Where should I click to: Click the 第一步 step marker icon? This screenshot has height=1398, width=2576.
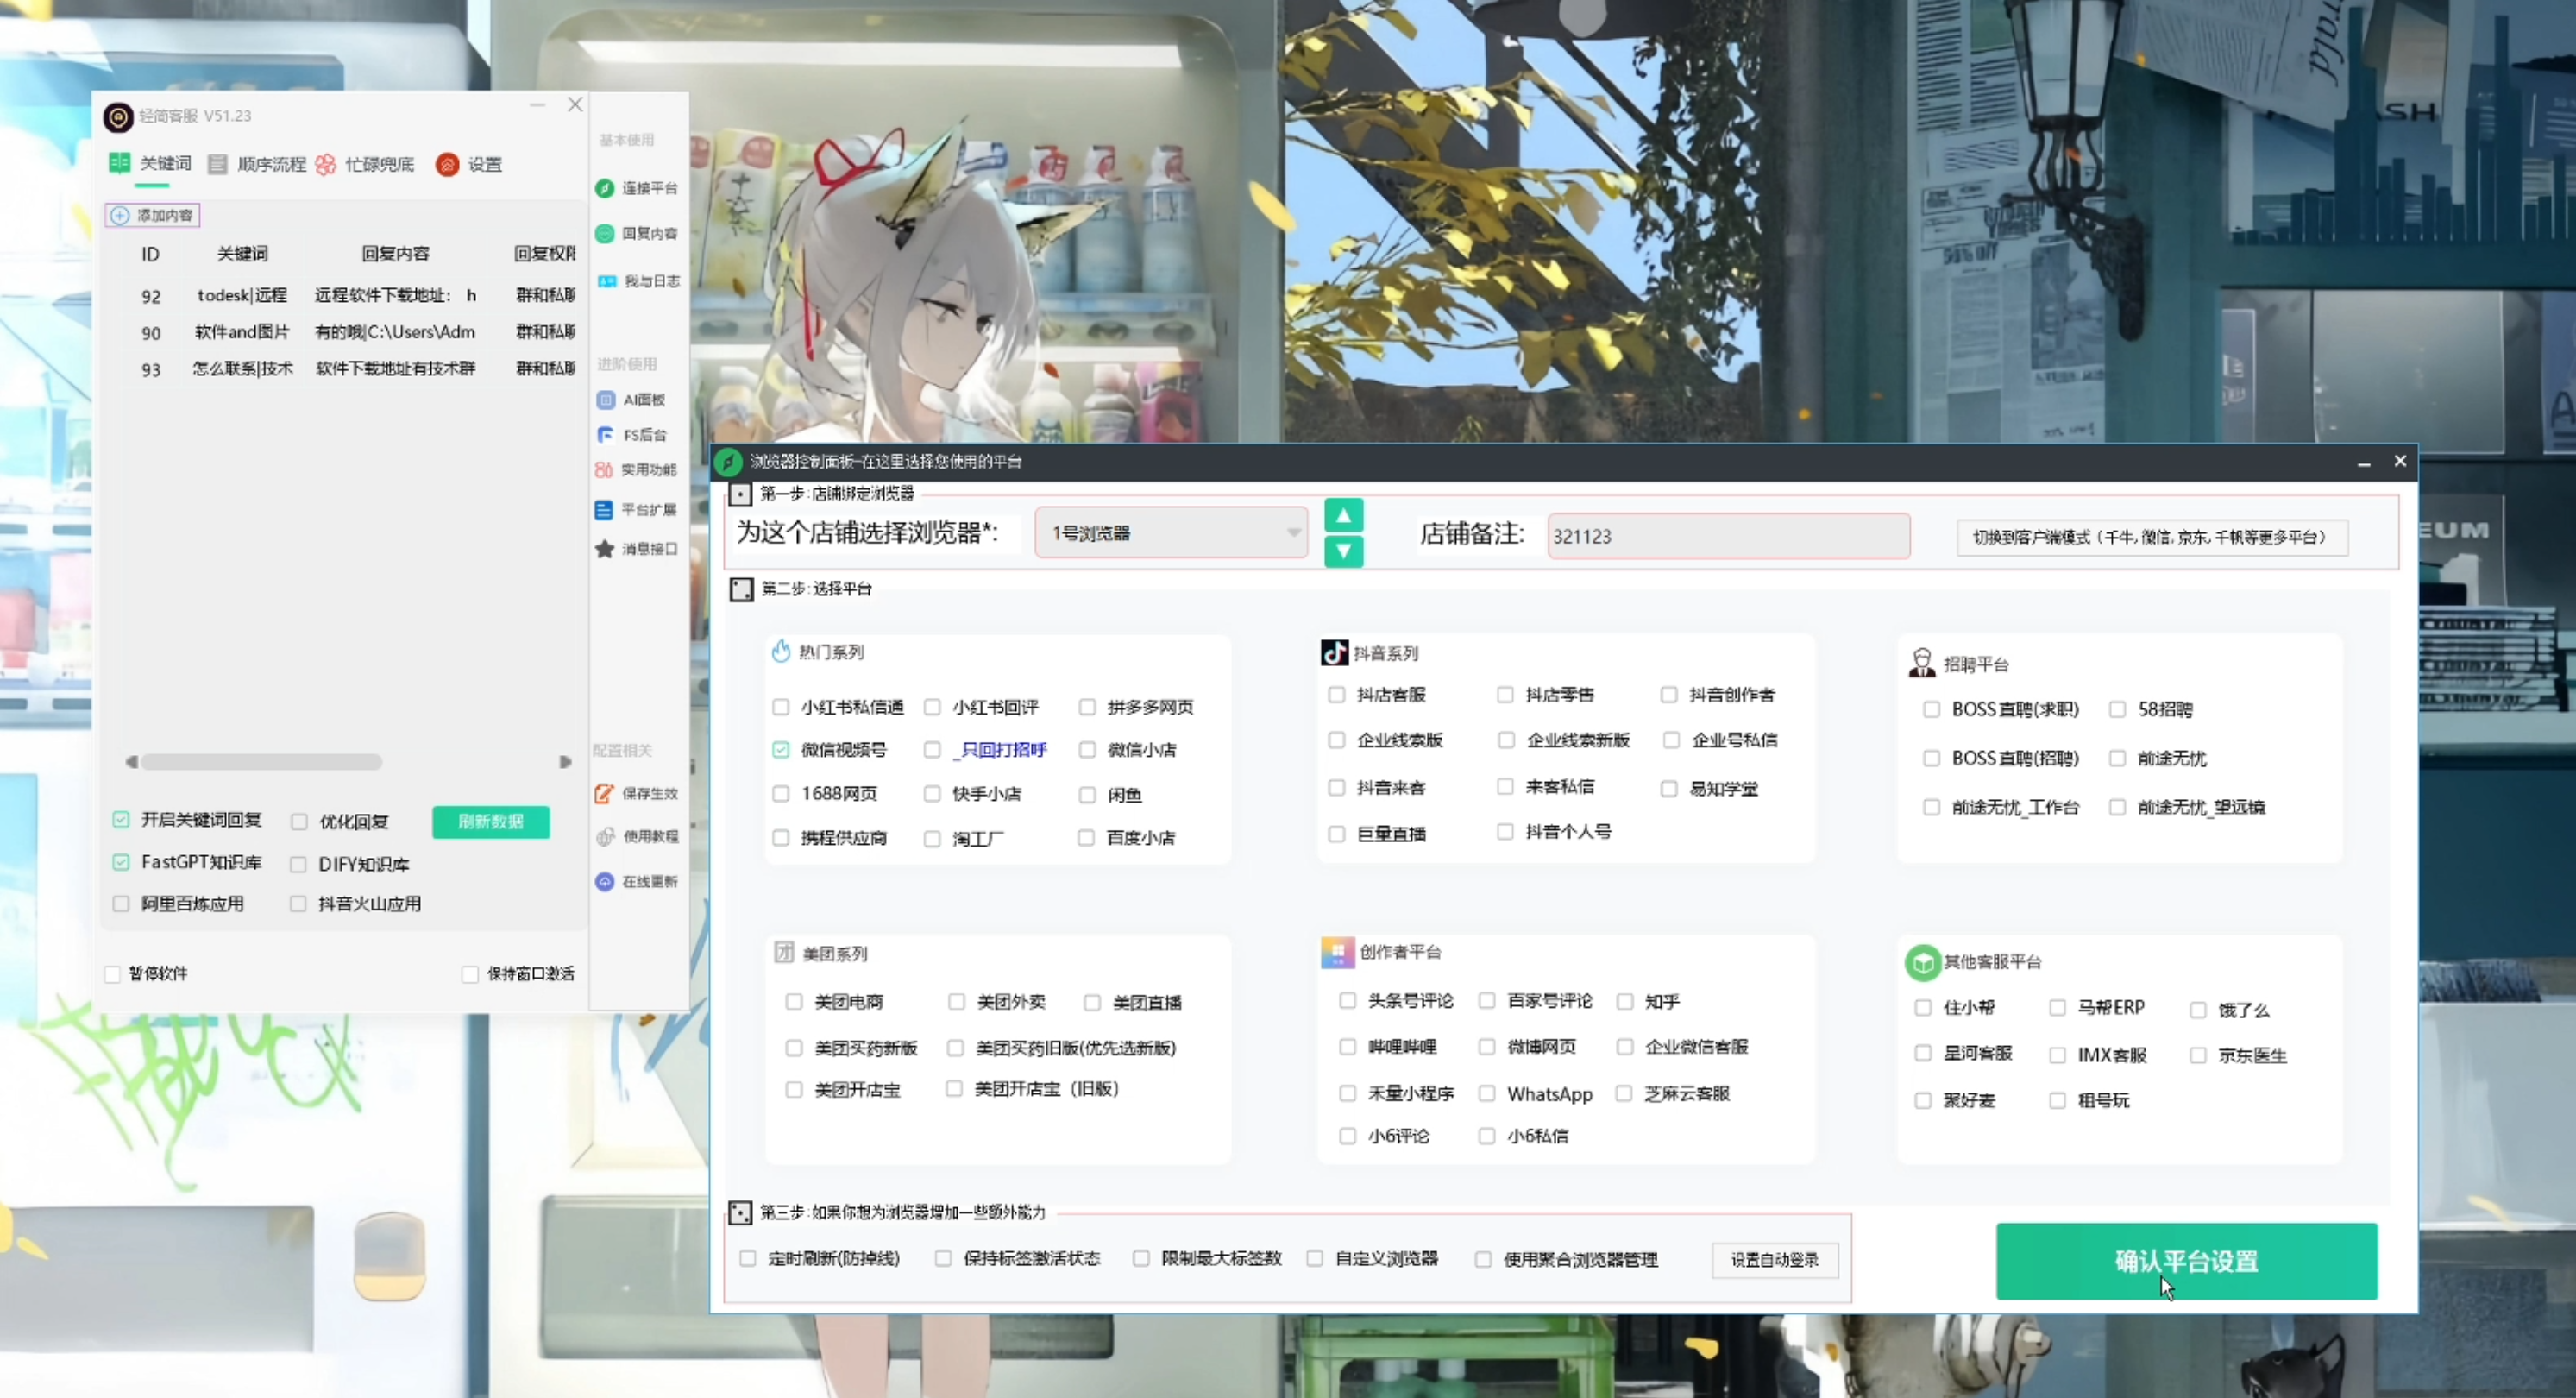(x=740, y=494)
